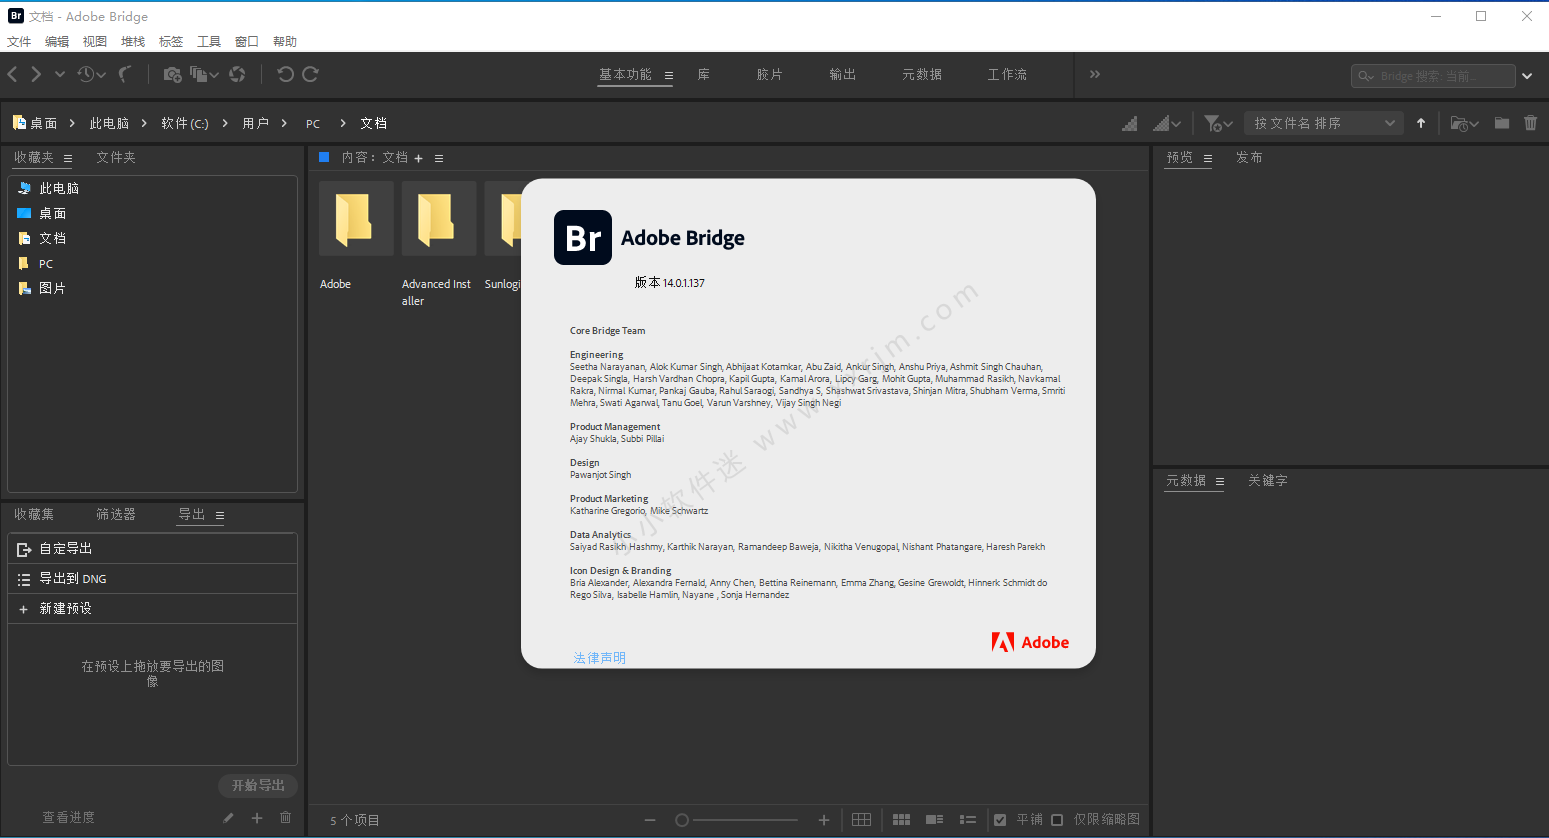Switch to the 输出 workspace
This screenshot has width=1549, height=838.
[x=843, y=74]
